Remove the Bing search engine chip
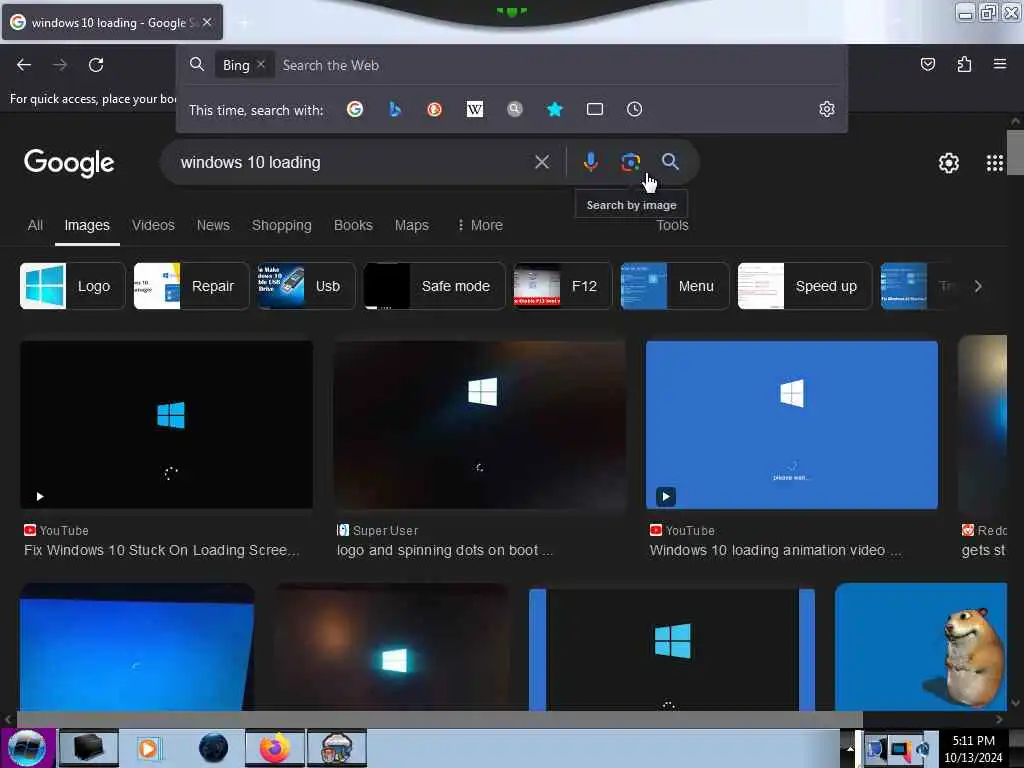The height and width of the screenshot is (768, 1024). pos(261,64)
